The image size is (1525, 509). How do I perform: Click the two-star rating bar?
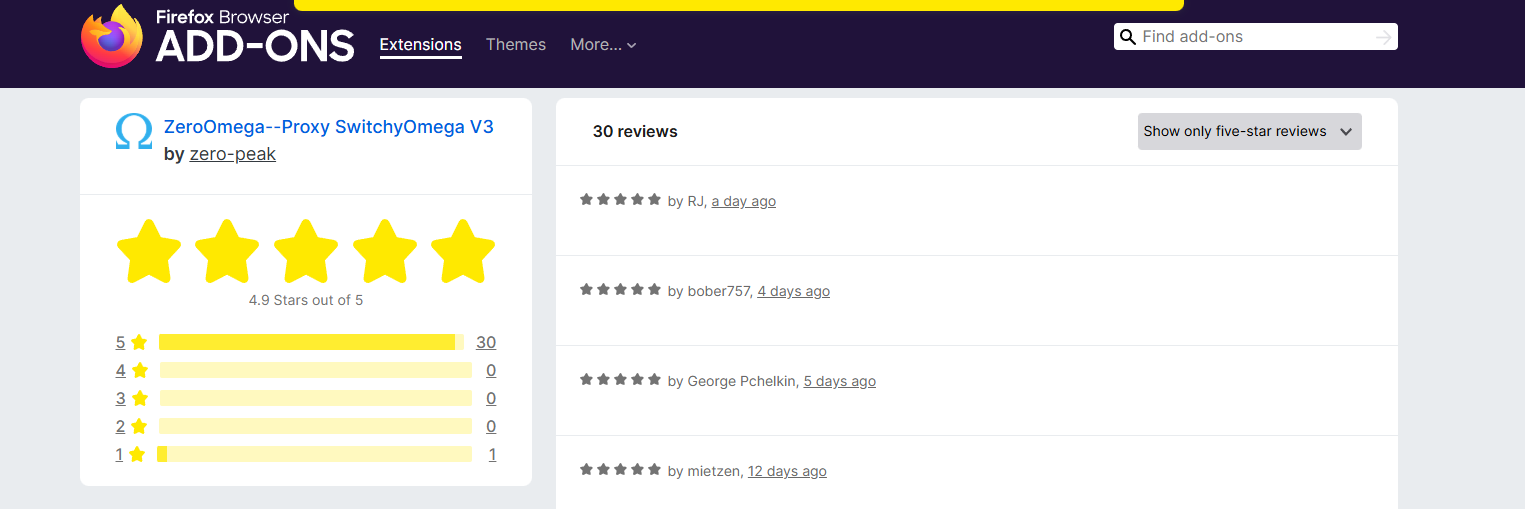tap(315, 426)
